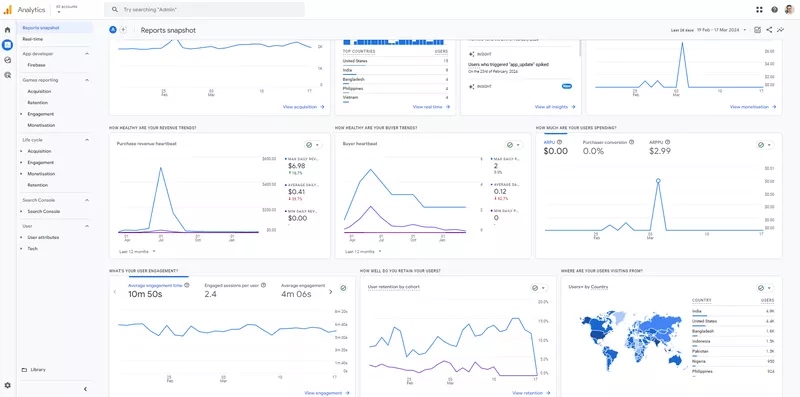
Task: Select the ARPPU metric tab
Action: [660, 147]
